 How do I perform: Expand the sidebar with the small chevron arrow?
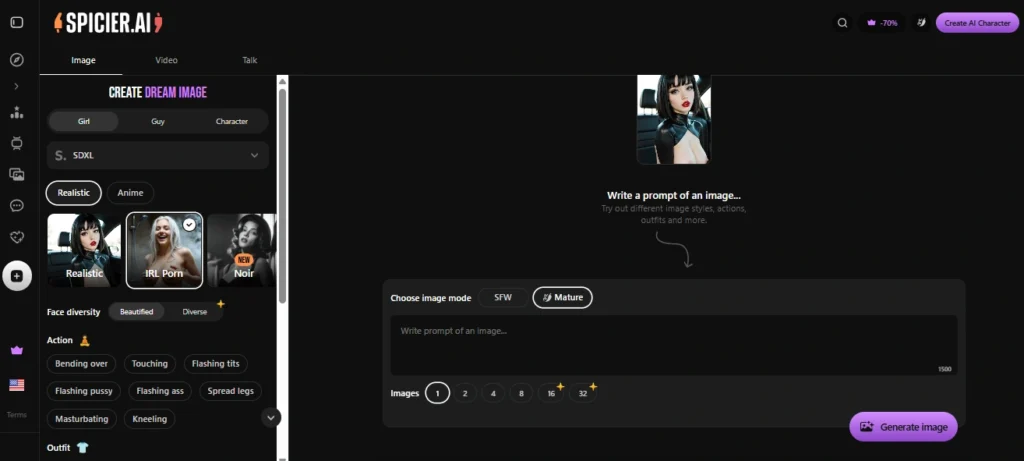tap(17, 86)
